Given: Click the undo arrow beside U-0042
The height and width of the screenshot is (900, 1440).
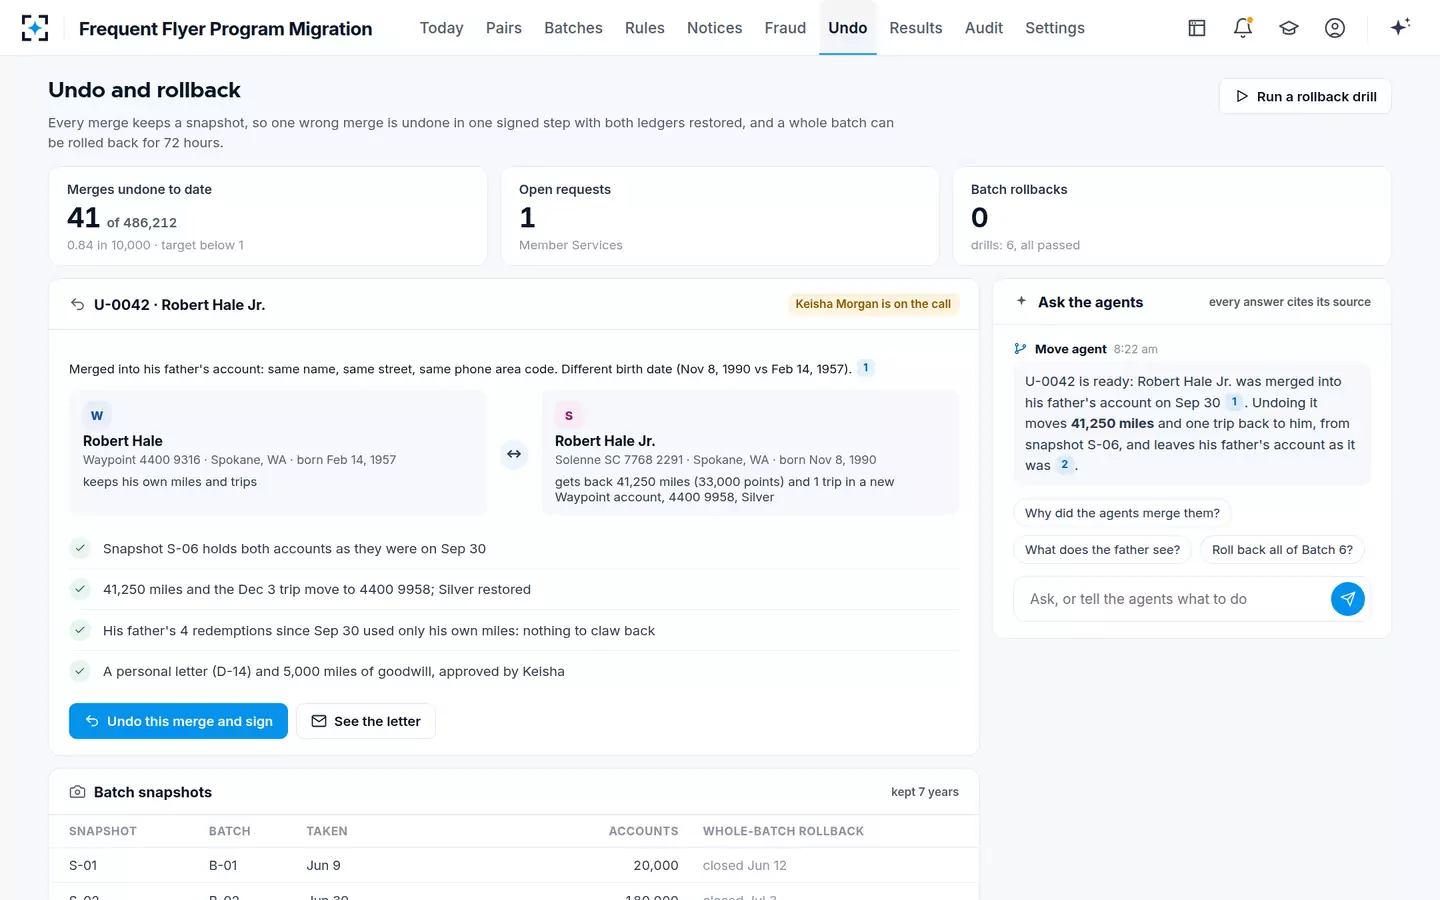Looking at the screenshot, I should 77,305.
